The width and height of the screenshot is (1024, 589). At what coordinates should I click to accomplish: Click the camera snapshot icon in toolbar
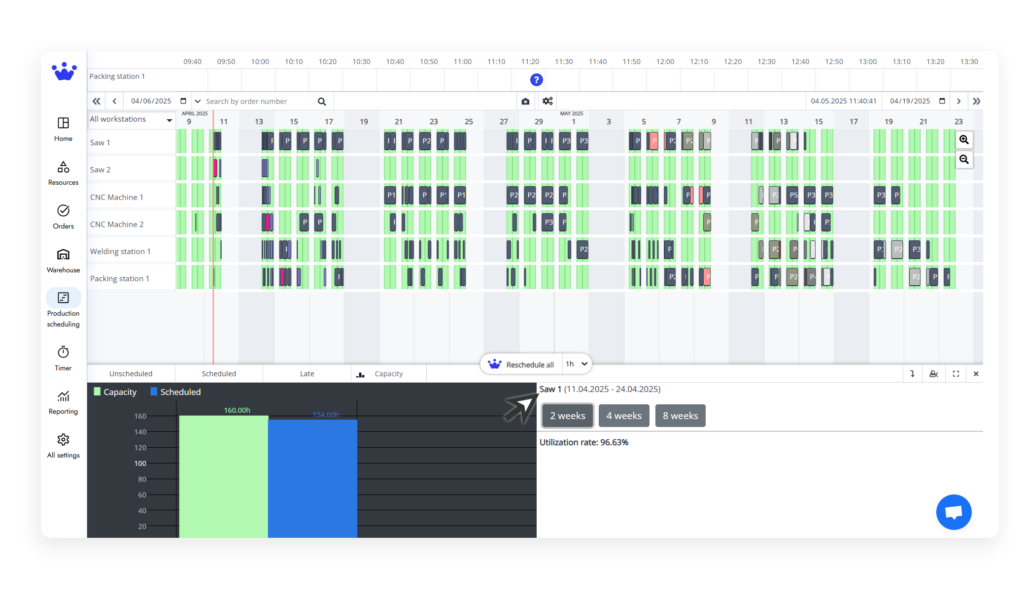[x=525, y=101]
